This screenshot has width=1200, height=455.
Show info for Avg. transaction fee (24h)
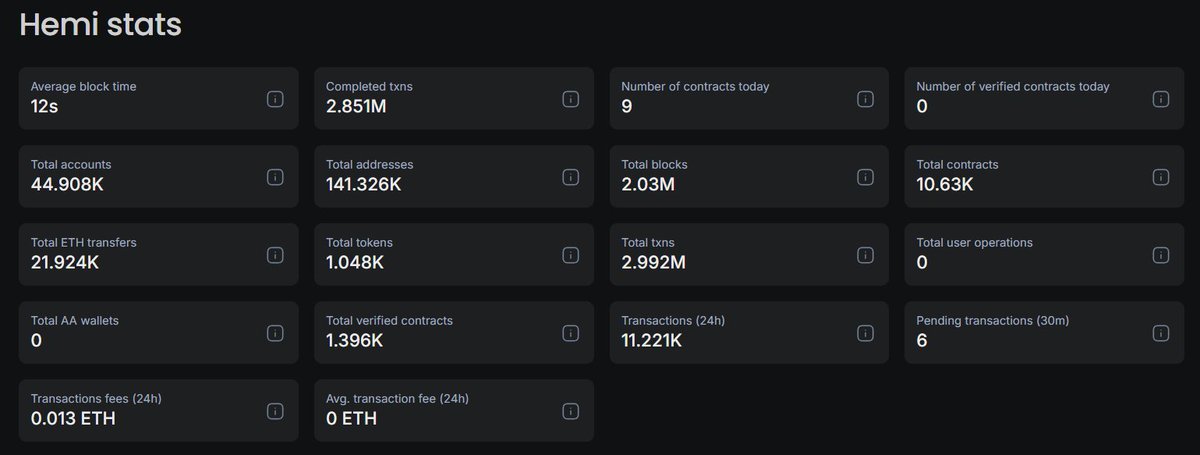tap(570, 411)
